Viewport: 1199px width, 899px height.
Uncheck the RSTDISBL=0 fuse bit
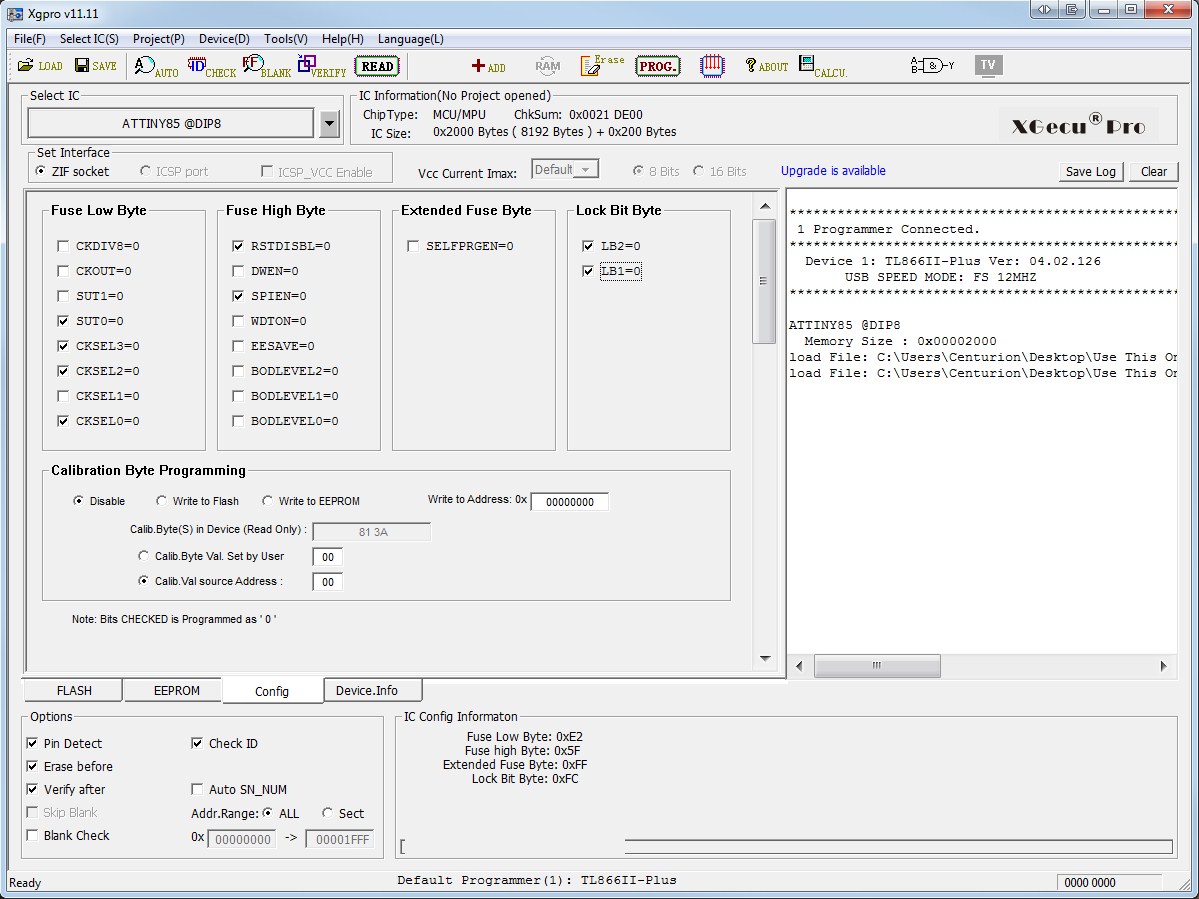[x=239, y=246]
